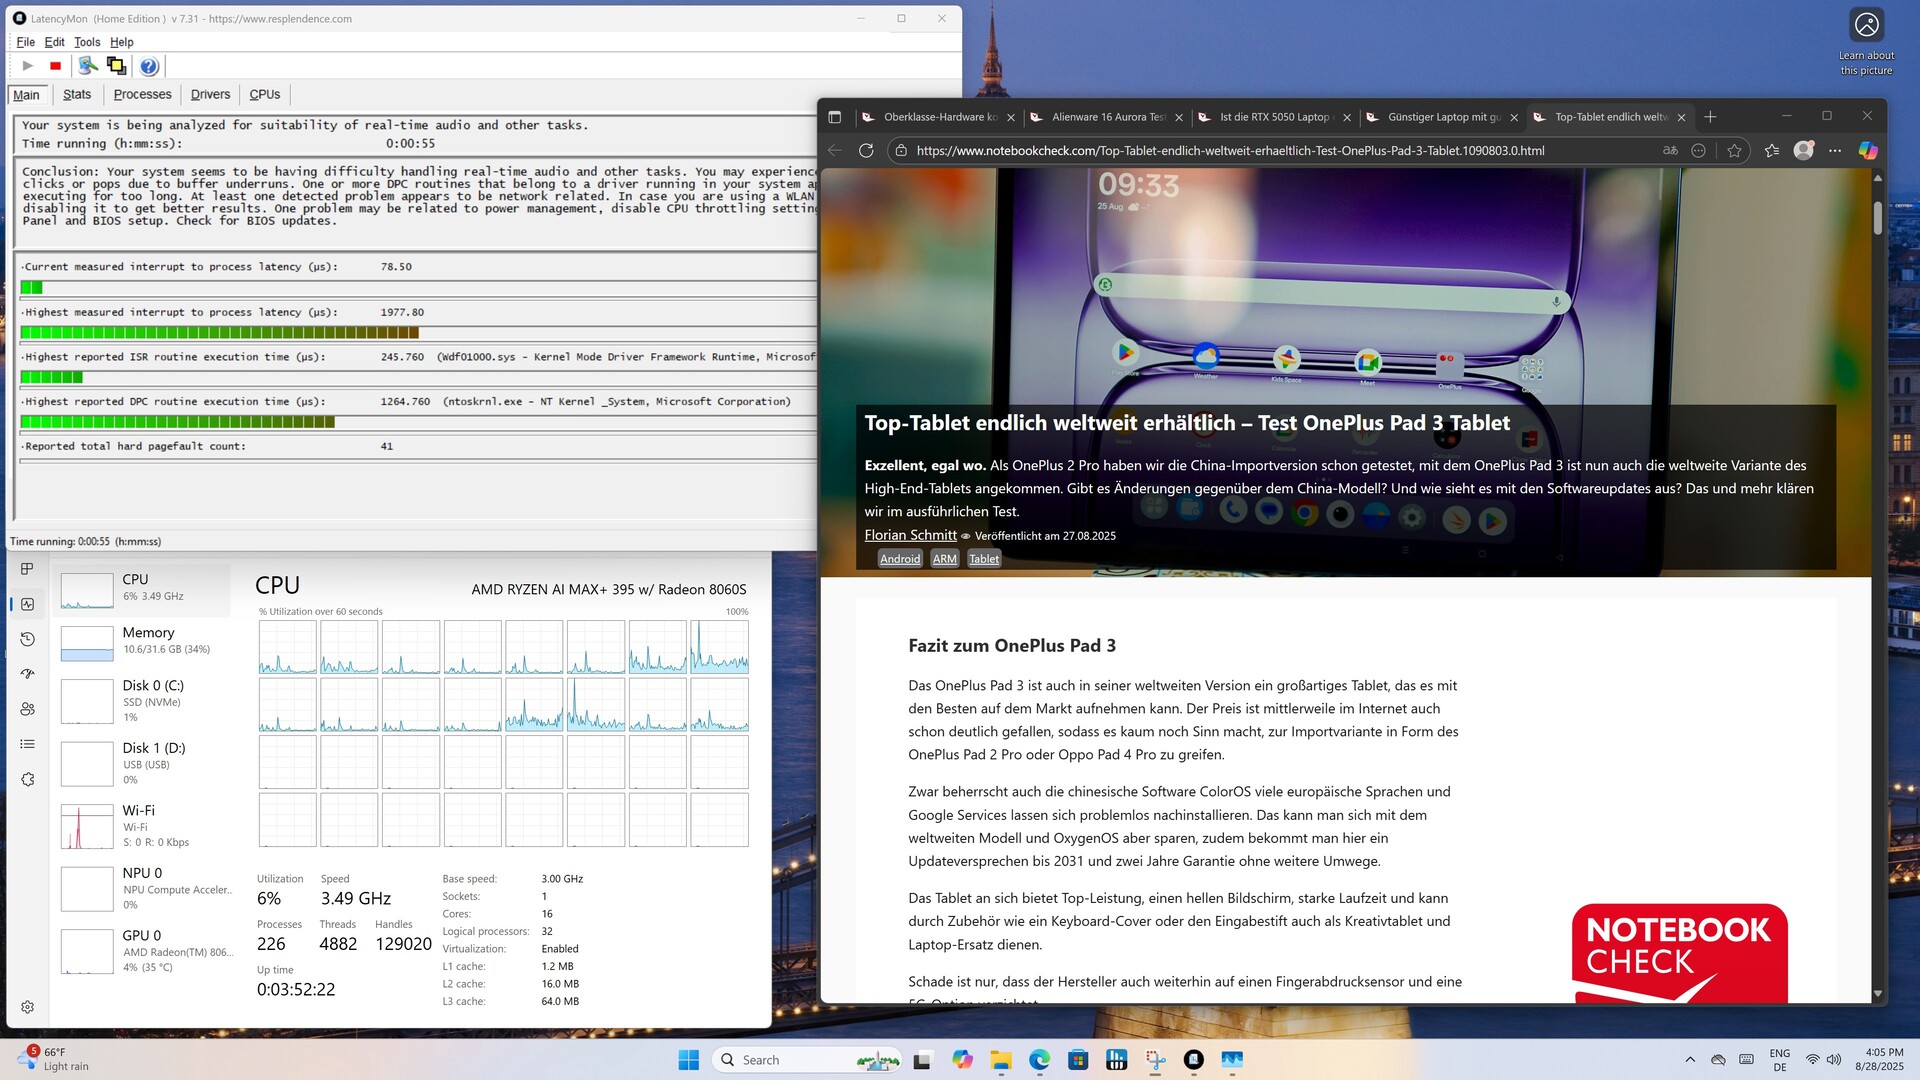
Task: Open Task Manager Services puzzle icon
Action: pos(28,779)
